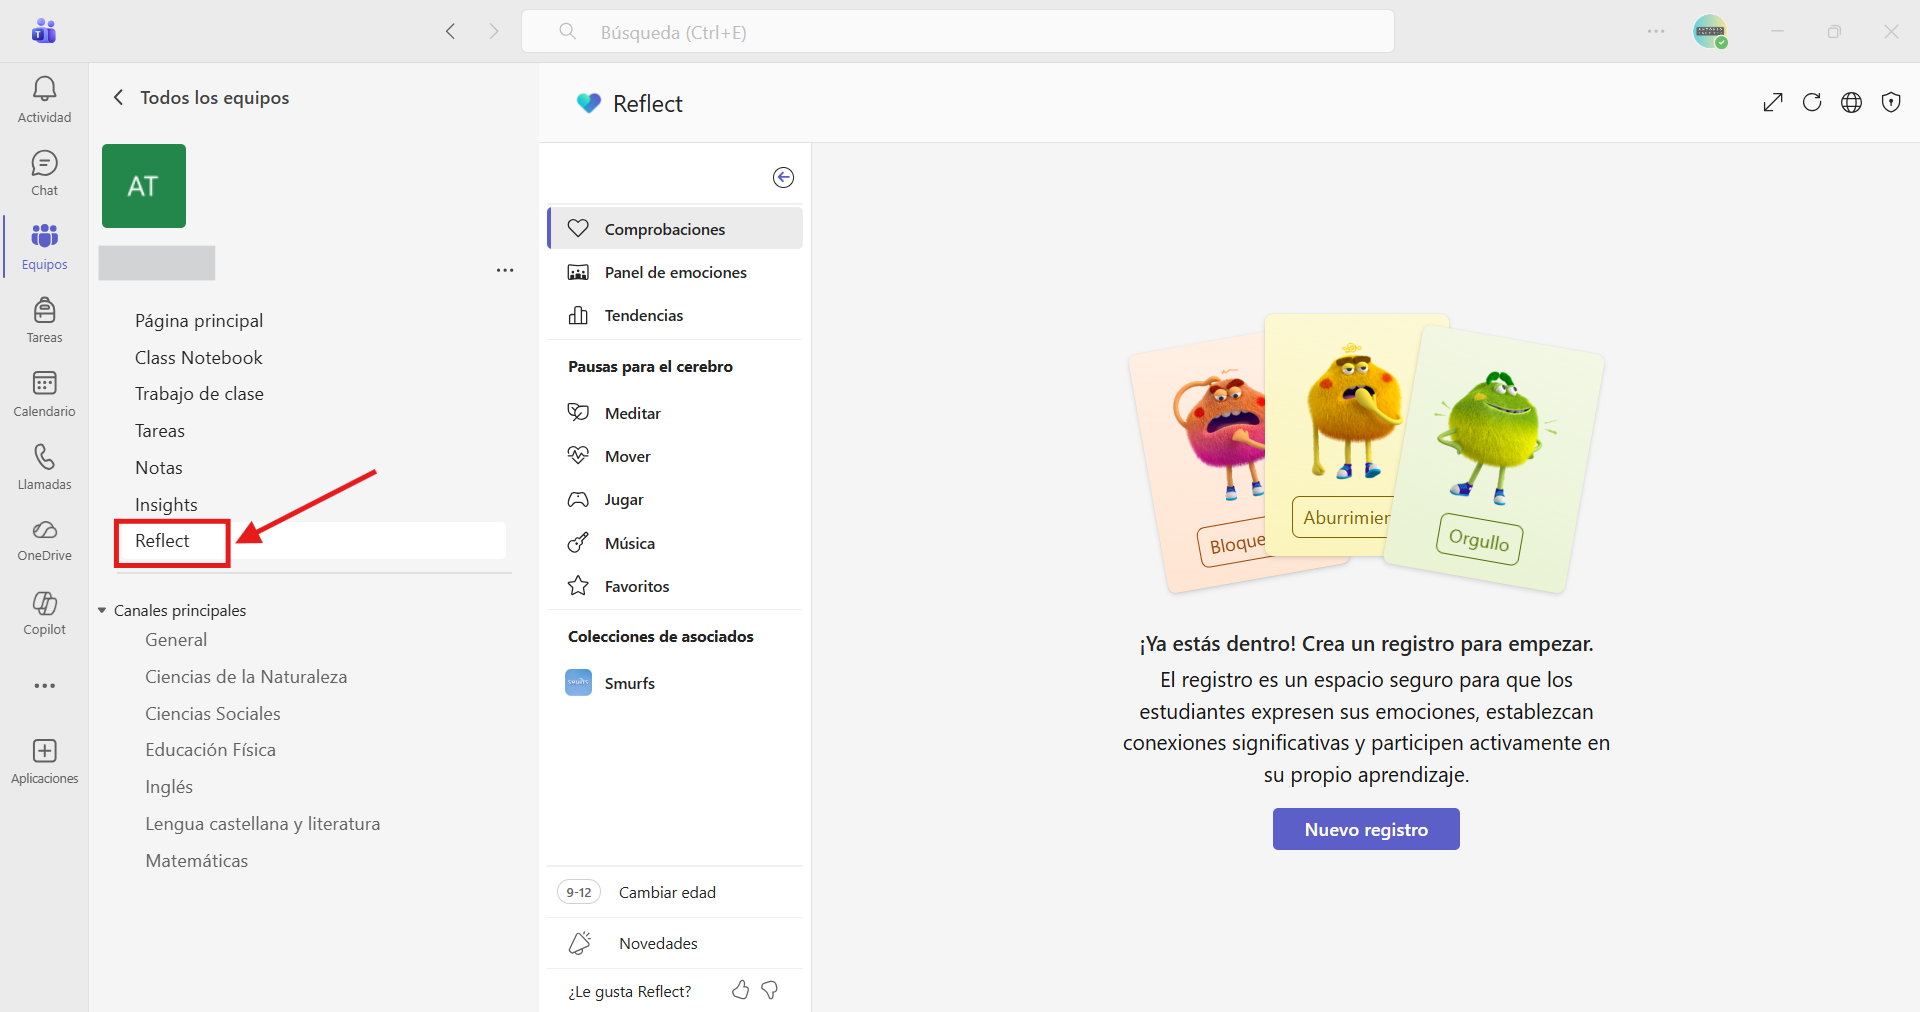Open Tareas in the team menu

pyautogui.click(x=160, y=431)
